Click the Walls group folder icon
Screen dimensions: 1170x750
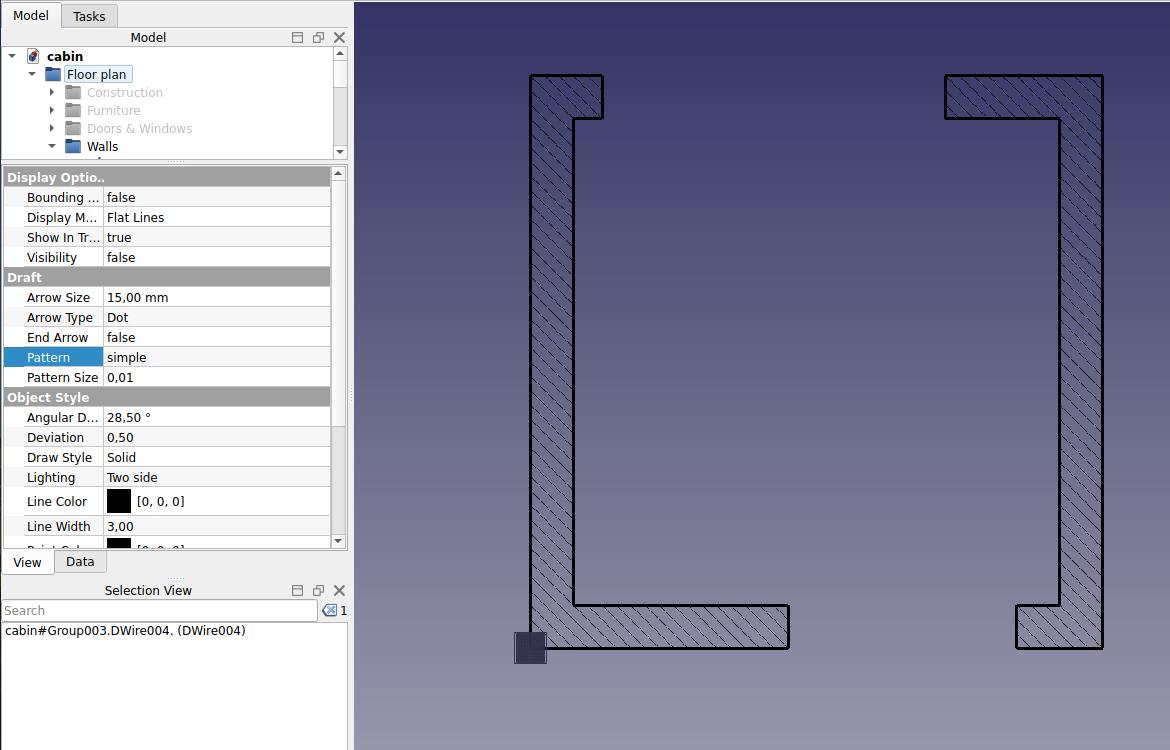point(73,145)
